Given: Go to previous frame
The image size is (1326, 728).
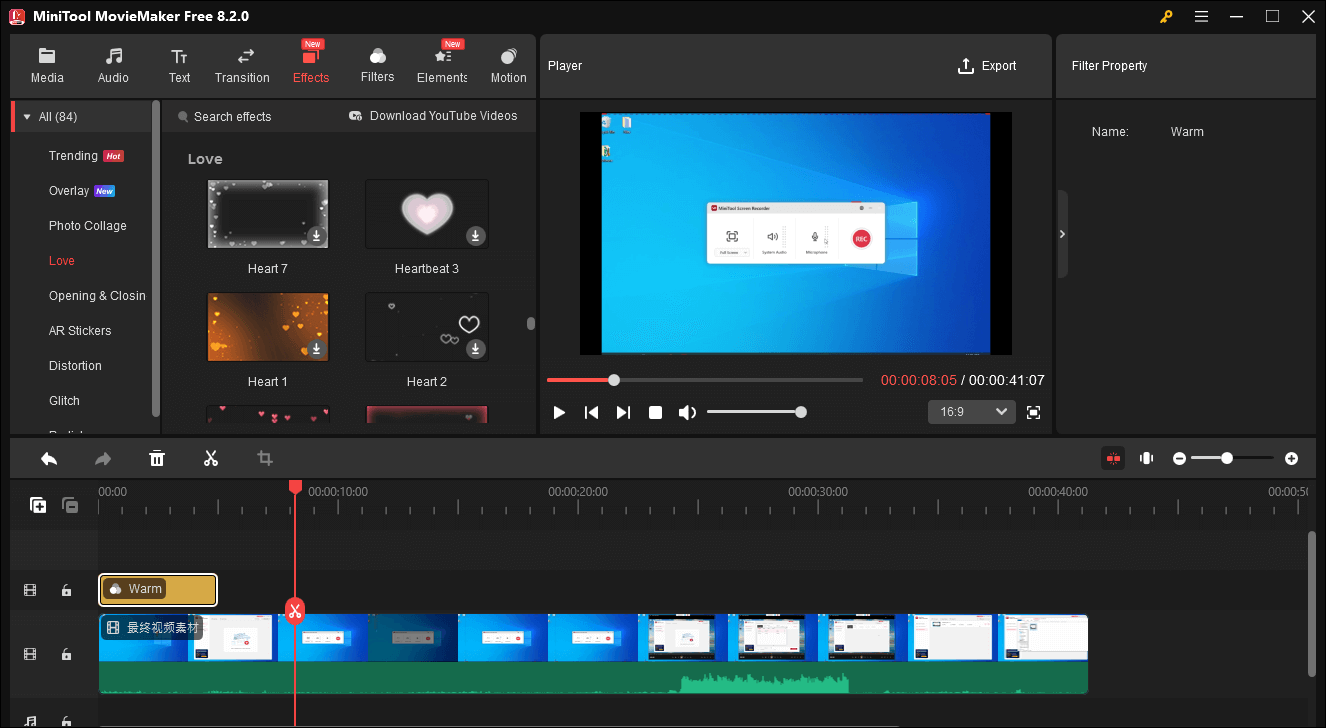Looking at the screenshot, I should 592,412.
